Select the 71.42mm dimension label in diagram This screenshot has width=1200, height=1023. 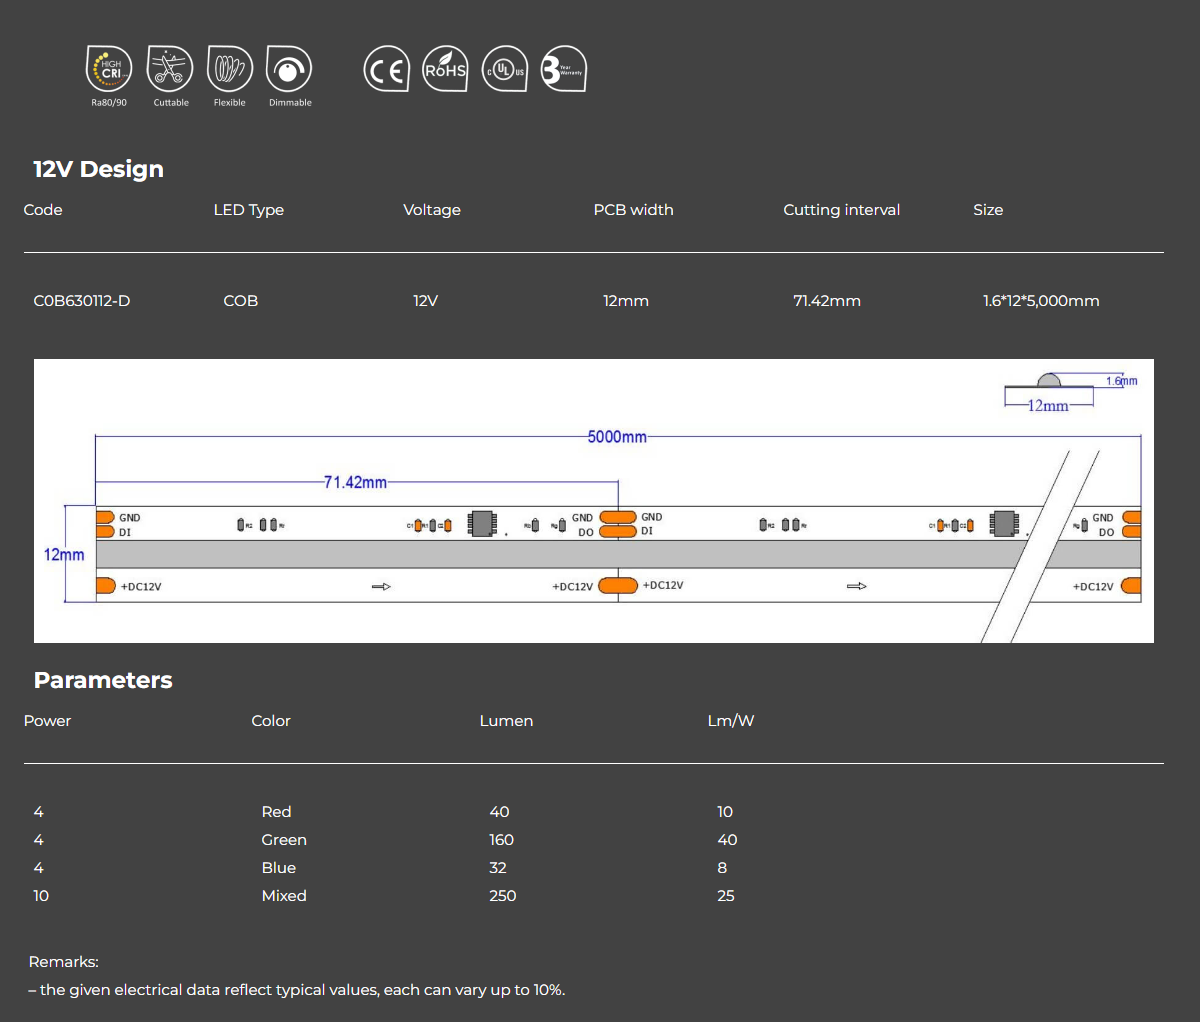[x=355, y=482]
